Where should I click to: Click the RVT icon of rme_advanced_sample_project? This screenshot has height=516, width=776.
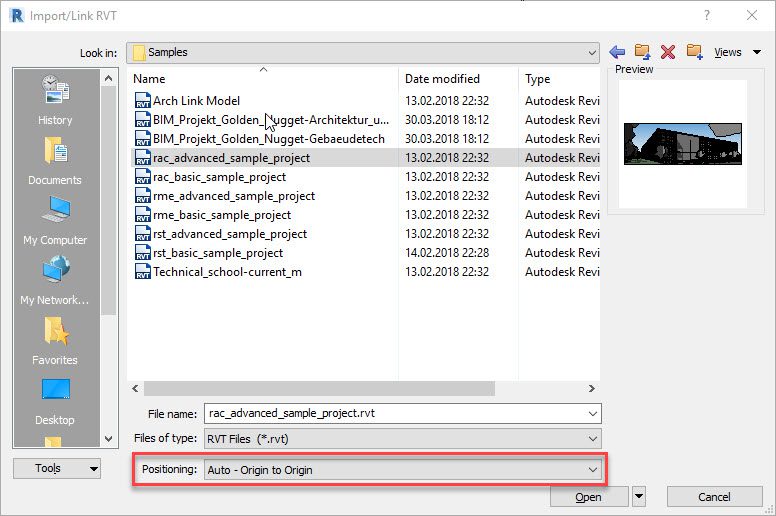coord(143,195)
